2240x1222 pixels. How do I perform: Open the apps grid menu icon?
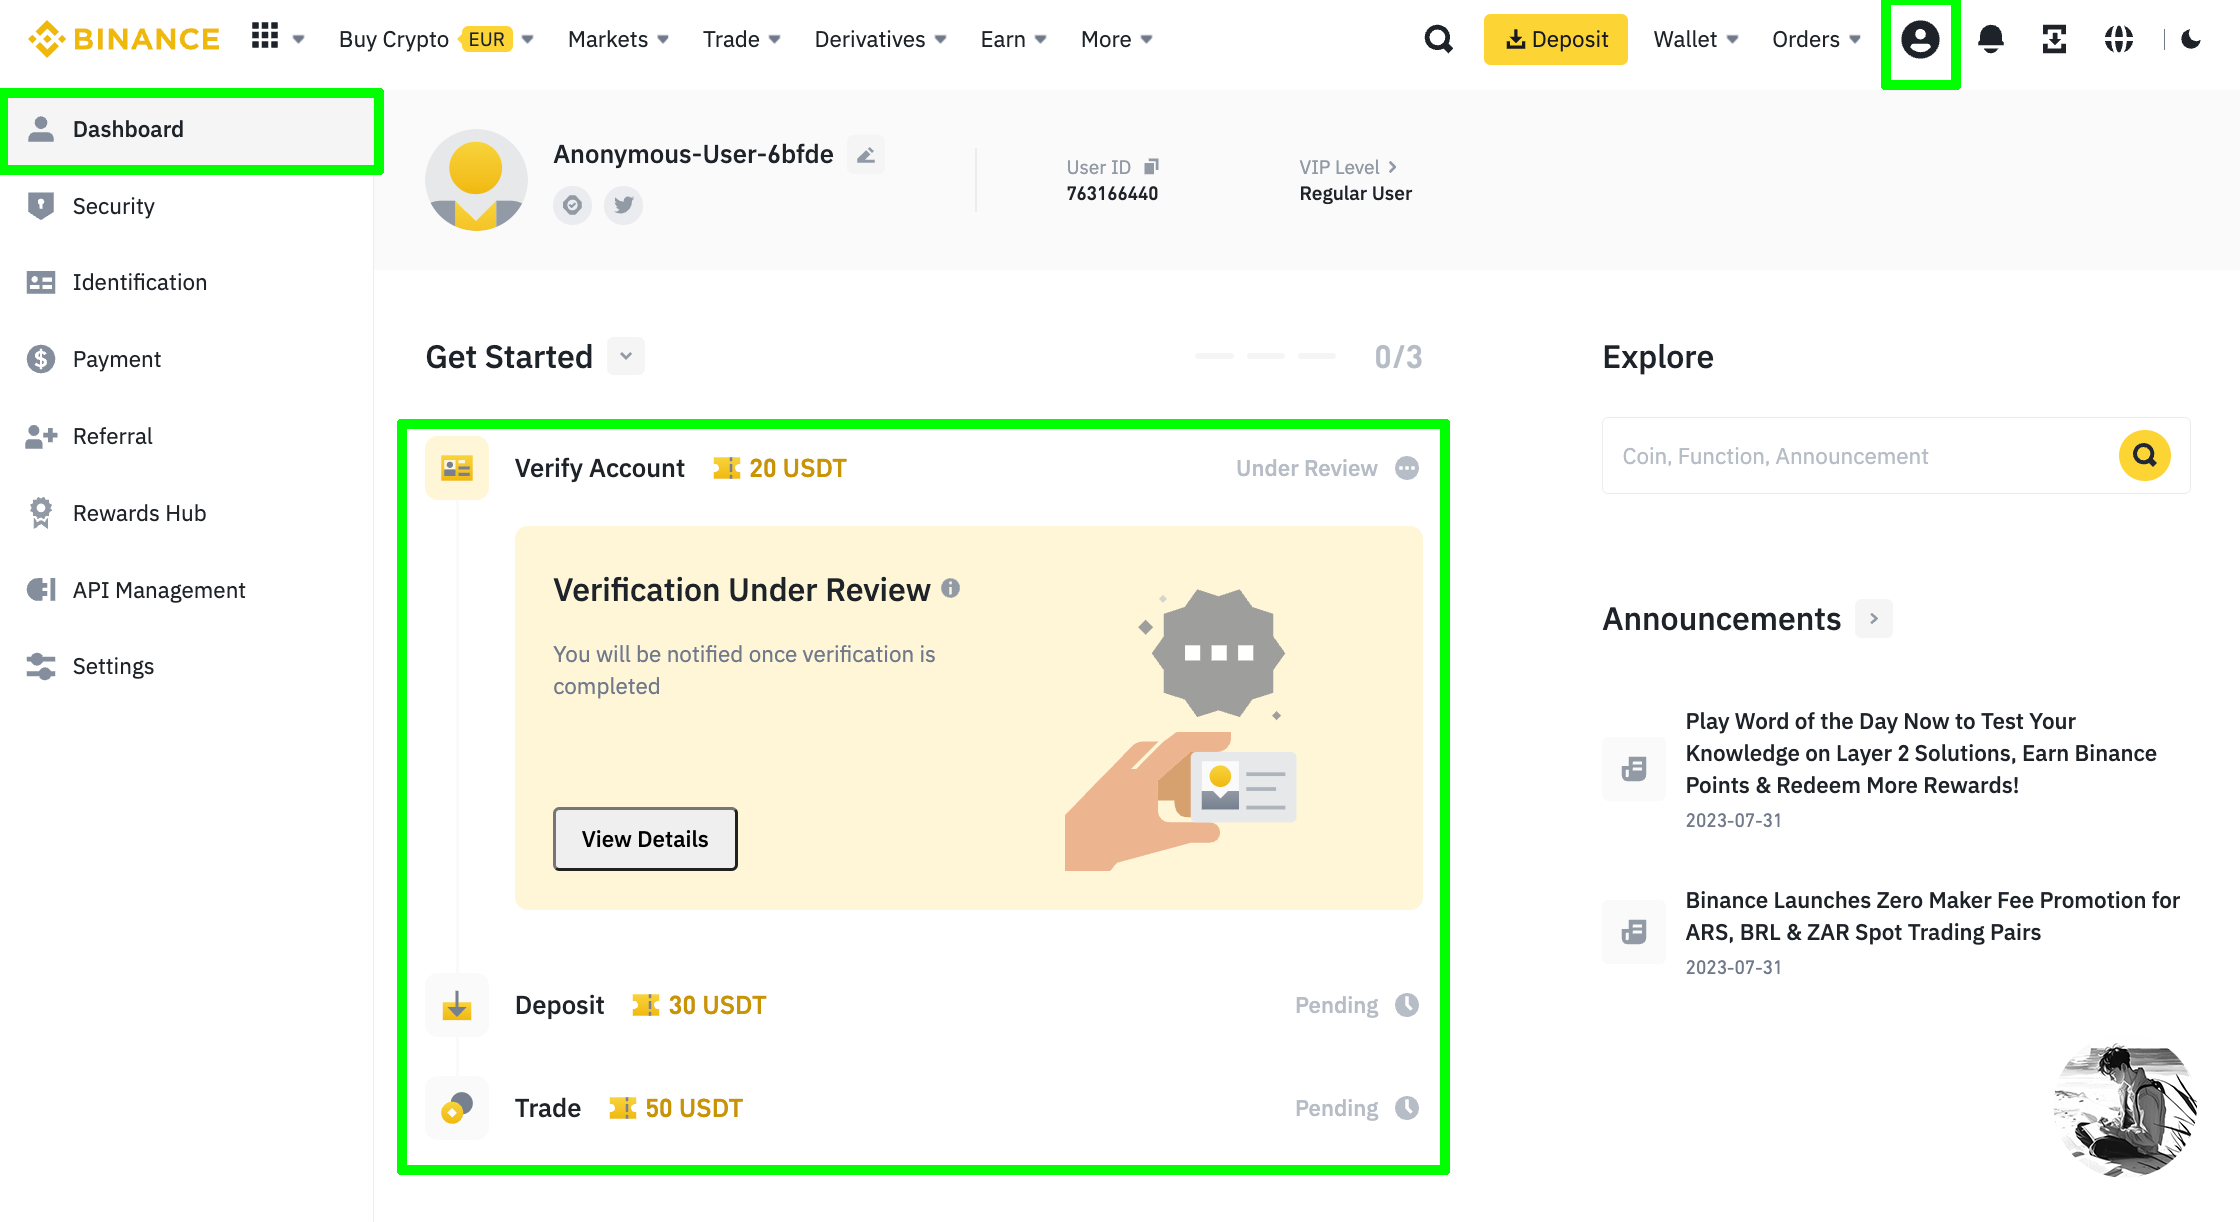pos(265,37)
